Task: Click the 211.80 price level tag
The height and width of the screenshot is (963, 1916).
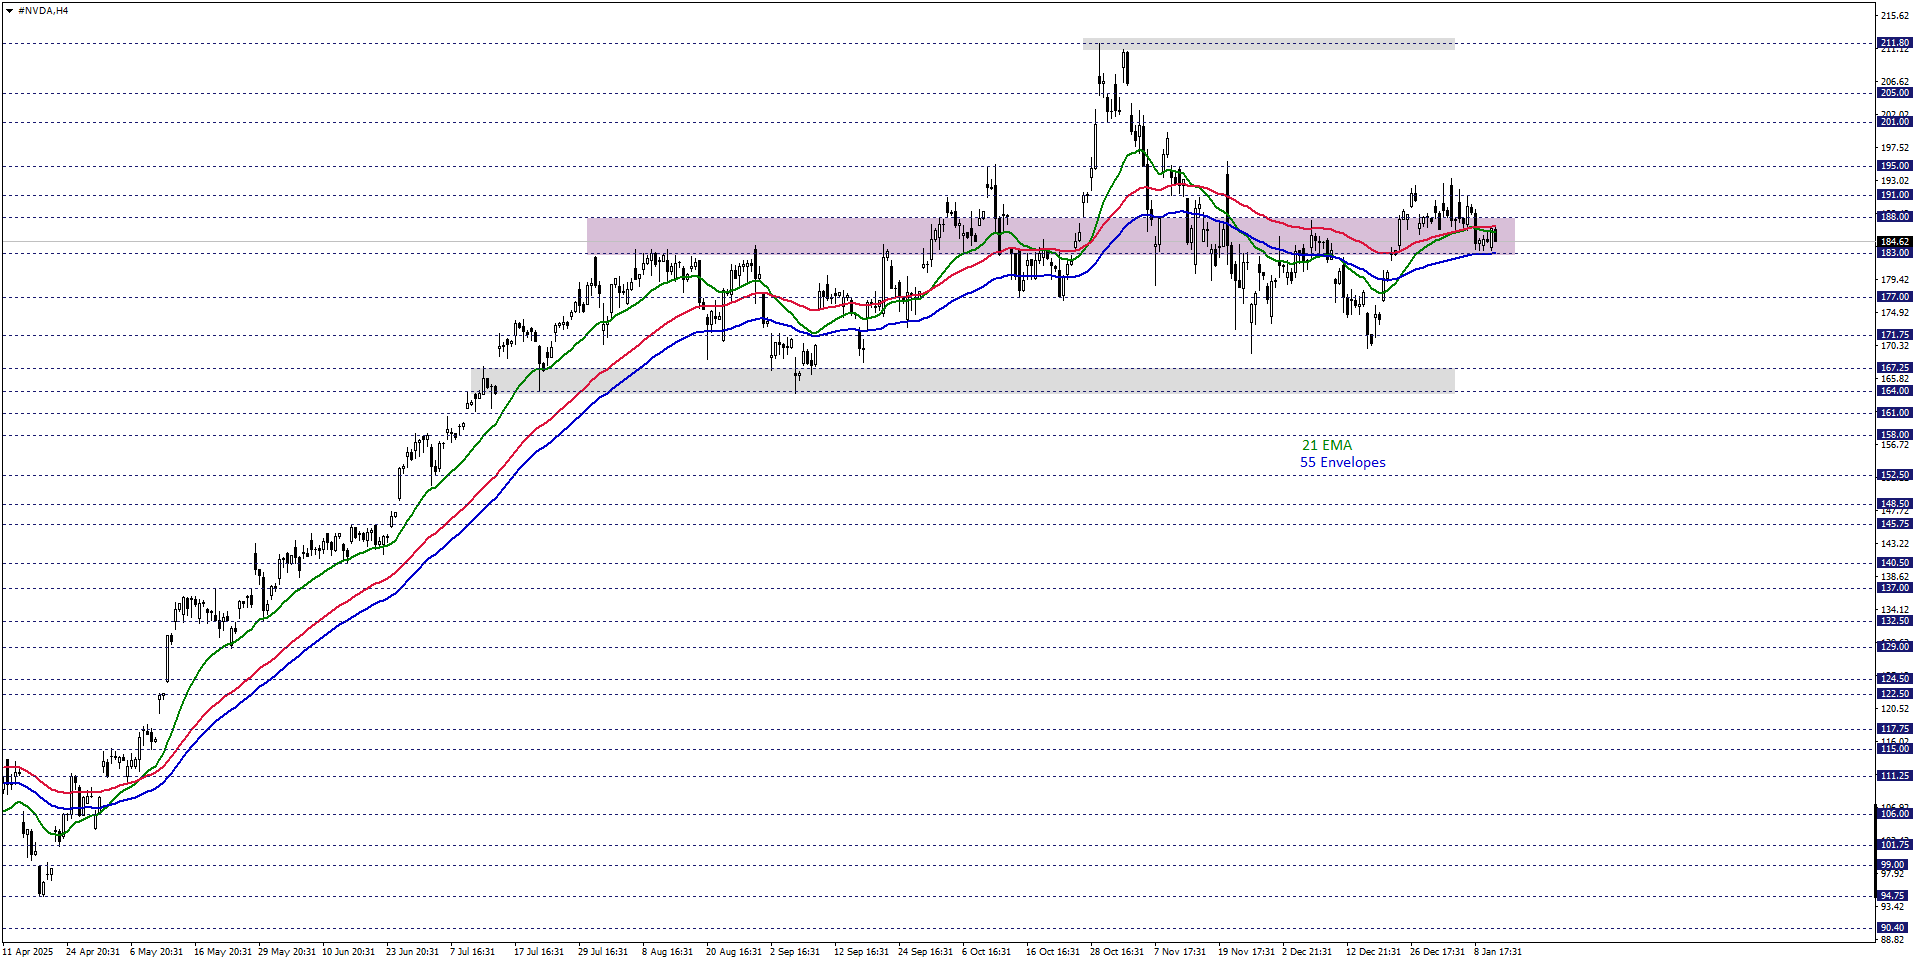Action: 1894,43
